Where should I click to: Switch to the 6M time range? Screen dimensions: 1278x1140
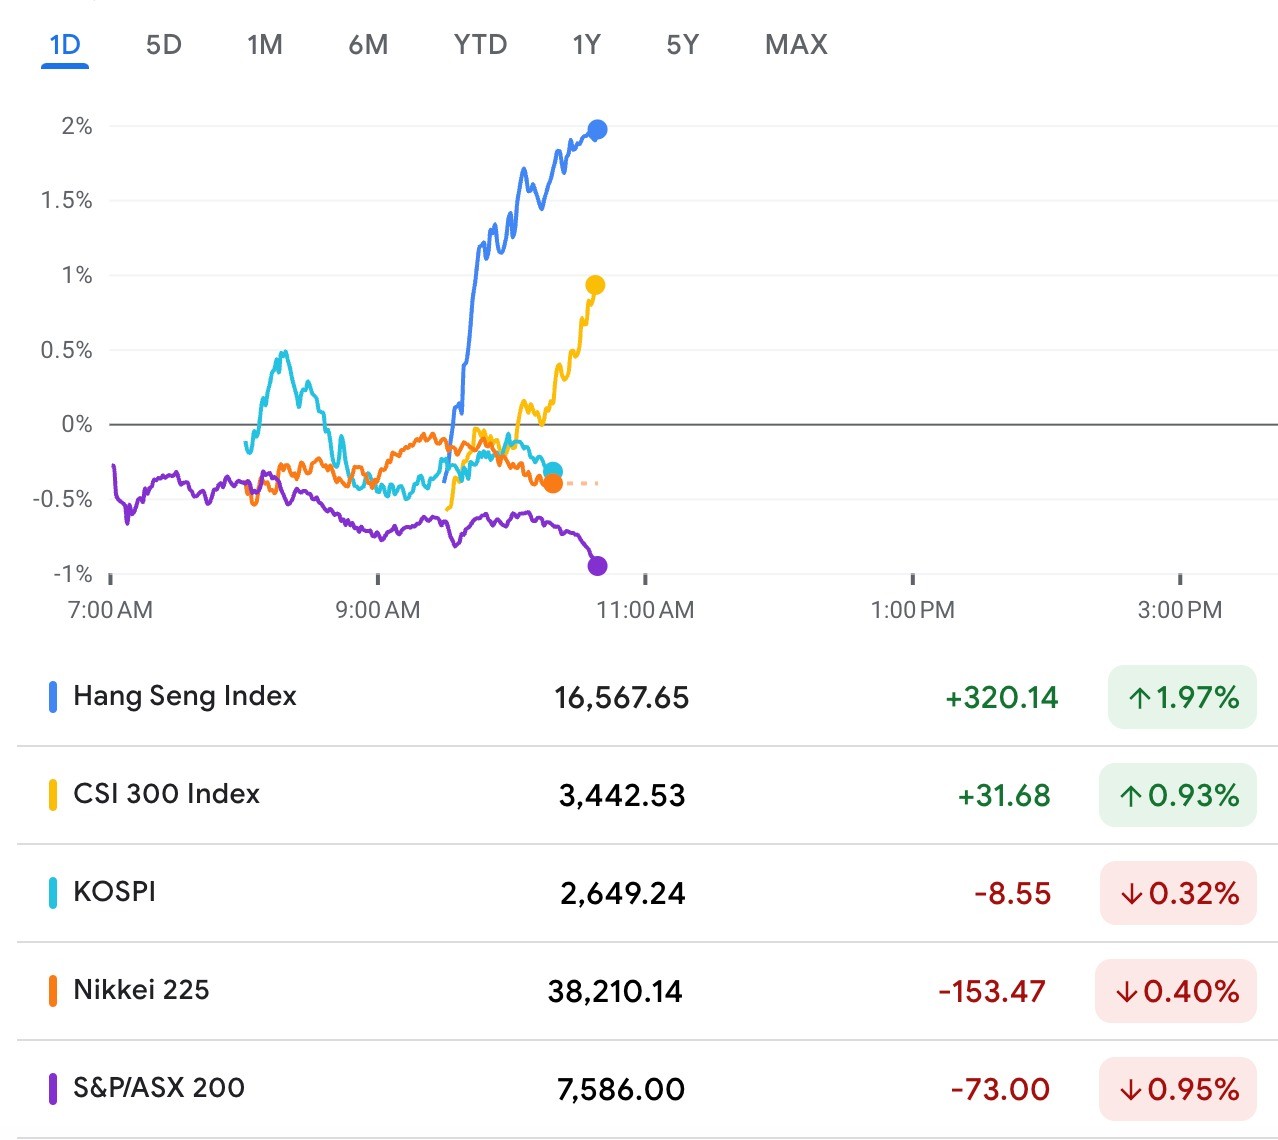pyautogui.click(x=368, y=45)
